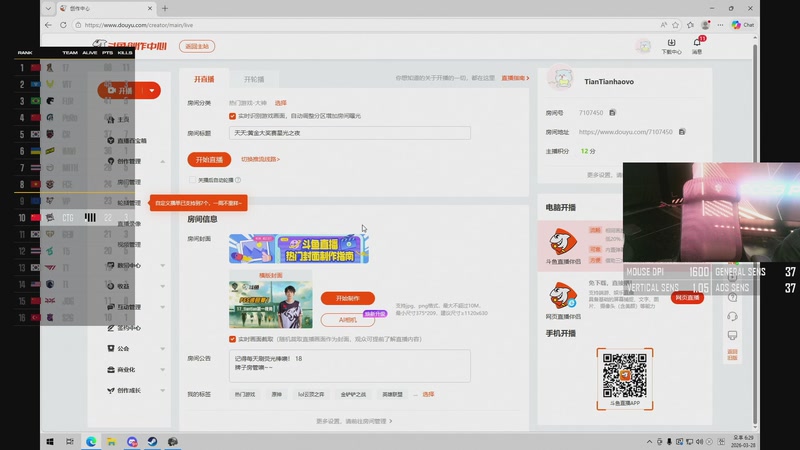Uncheck the 实时画面截取 cover checkbox

point(232,339)
